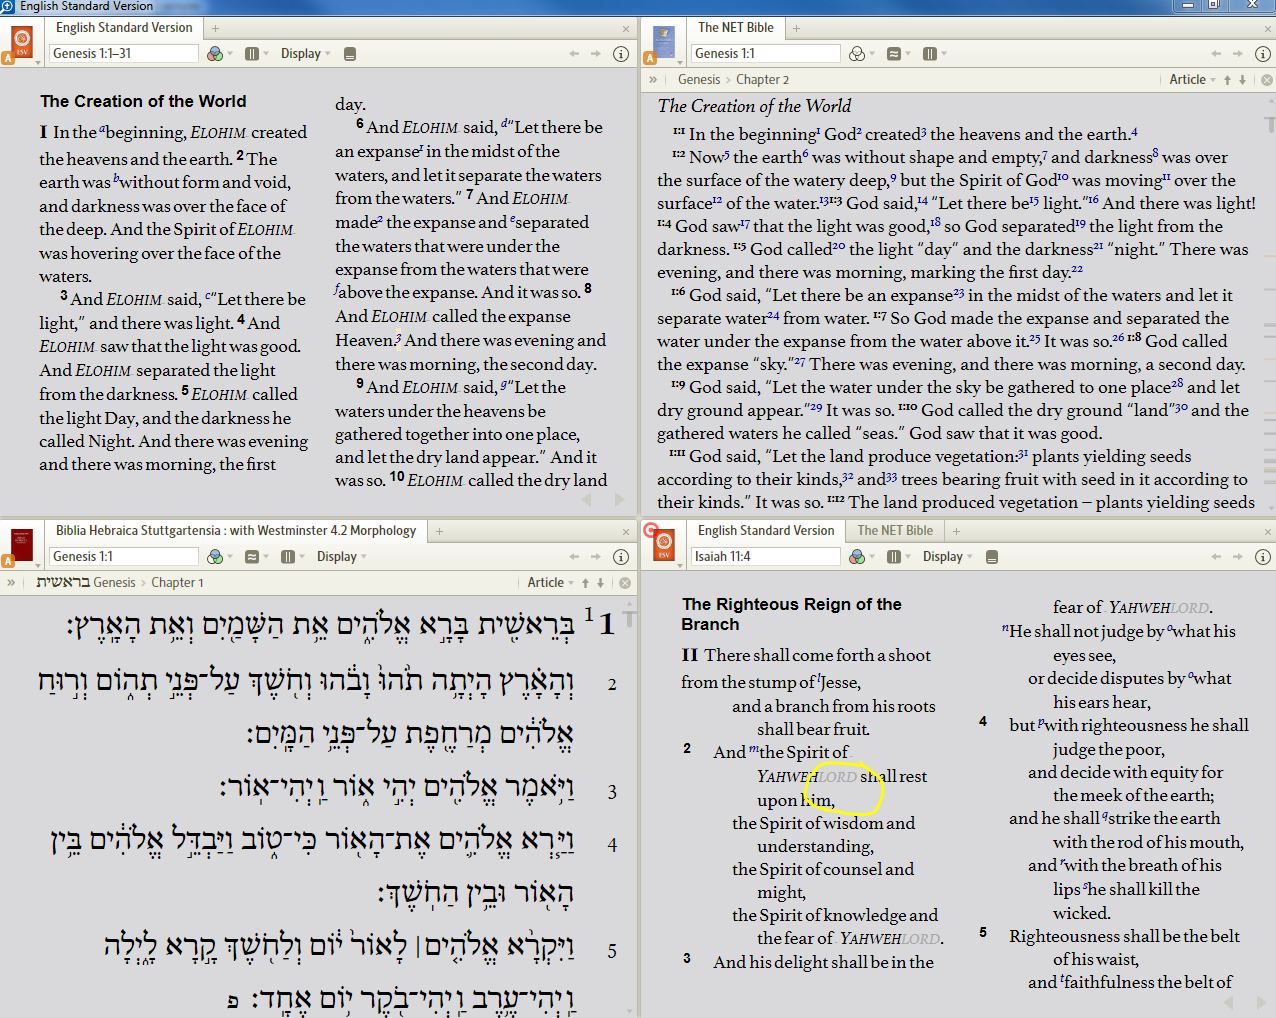
Task: Jump to next article in Biblia Hebraica panel
Action: click(600, 583)
